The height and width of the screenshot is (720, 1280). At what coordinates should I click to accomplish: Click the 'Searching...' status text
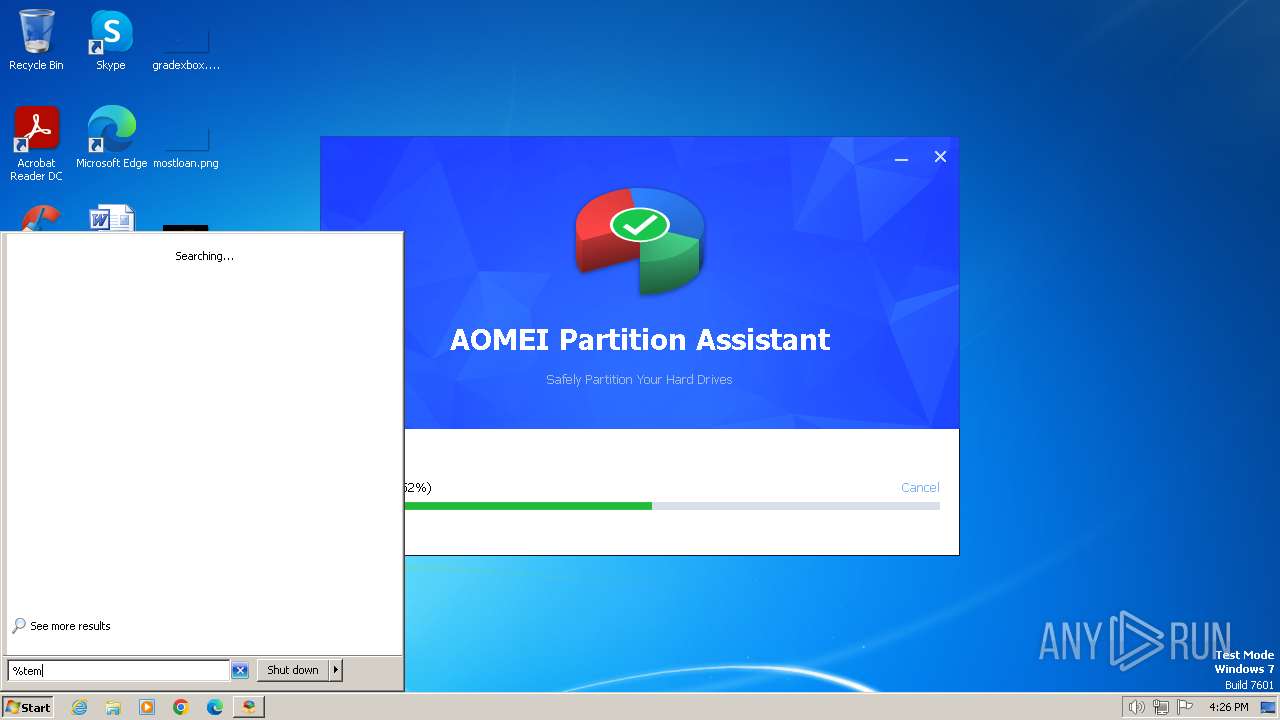[x=205, y=256]
